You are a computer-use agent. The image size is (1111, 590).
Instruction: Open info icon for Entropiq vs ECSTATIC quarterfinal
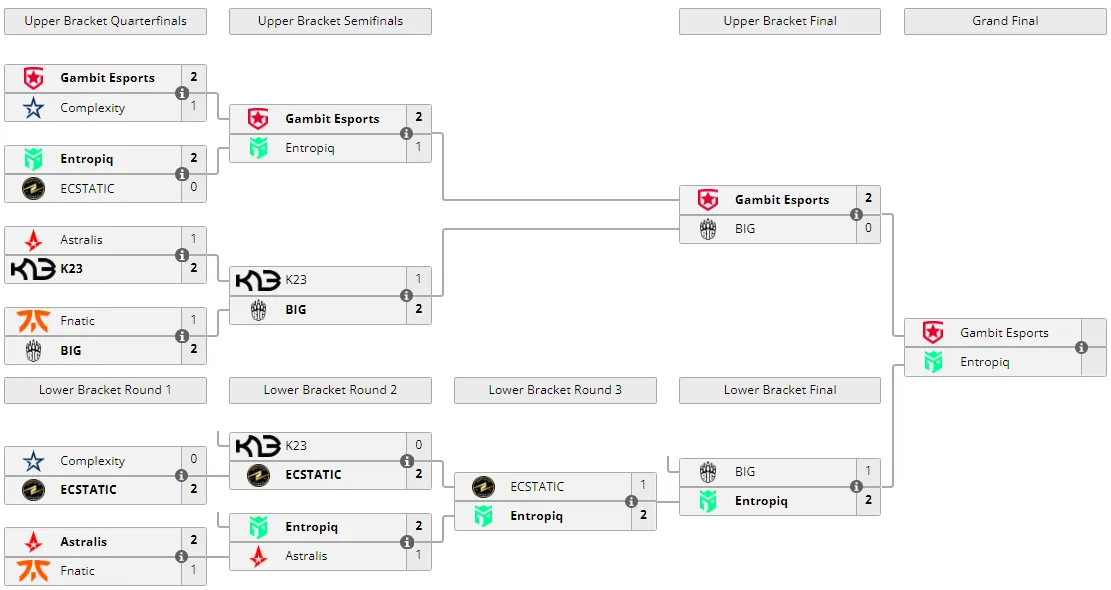click(x=182, y=174)
